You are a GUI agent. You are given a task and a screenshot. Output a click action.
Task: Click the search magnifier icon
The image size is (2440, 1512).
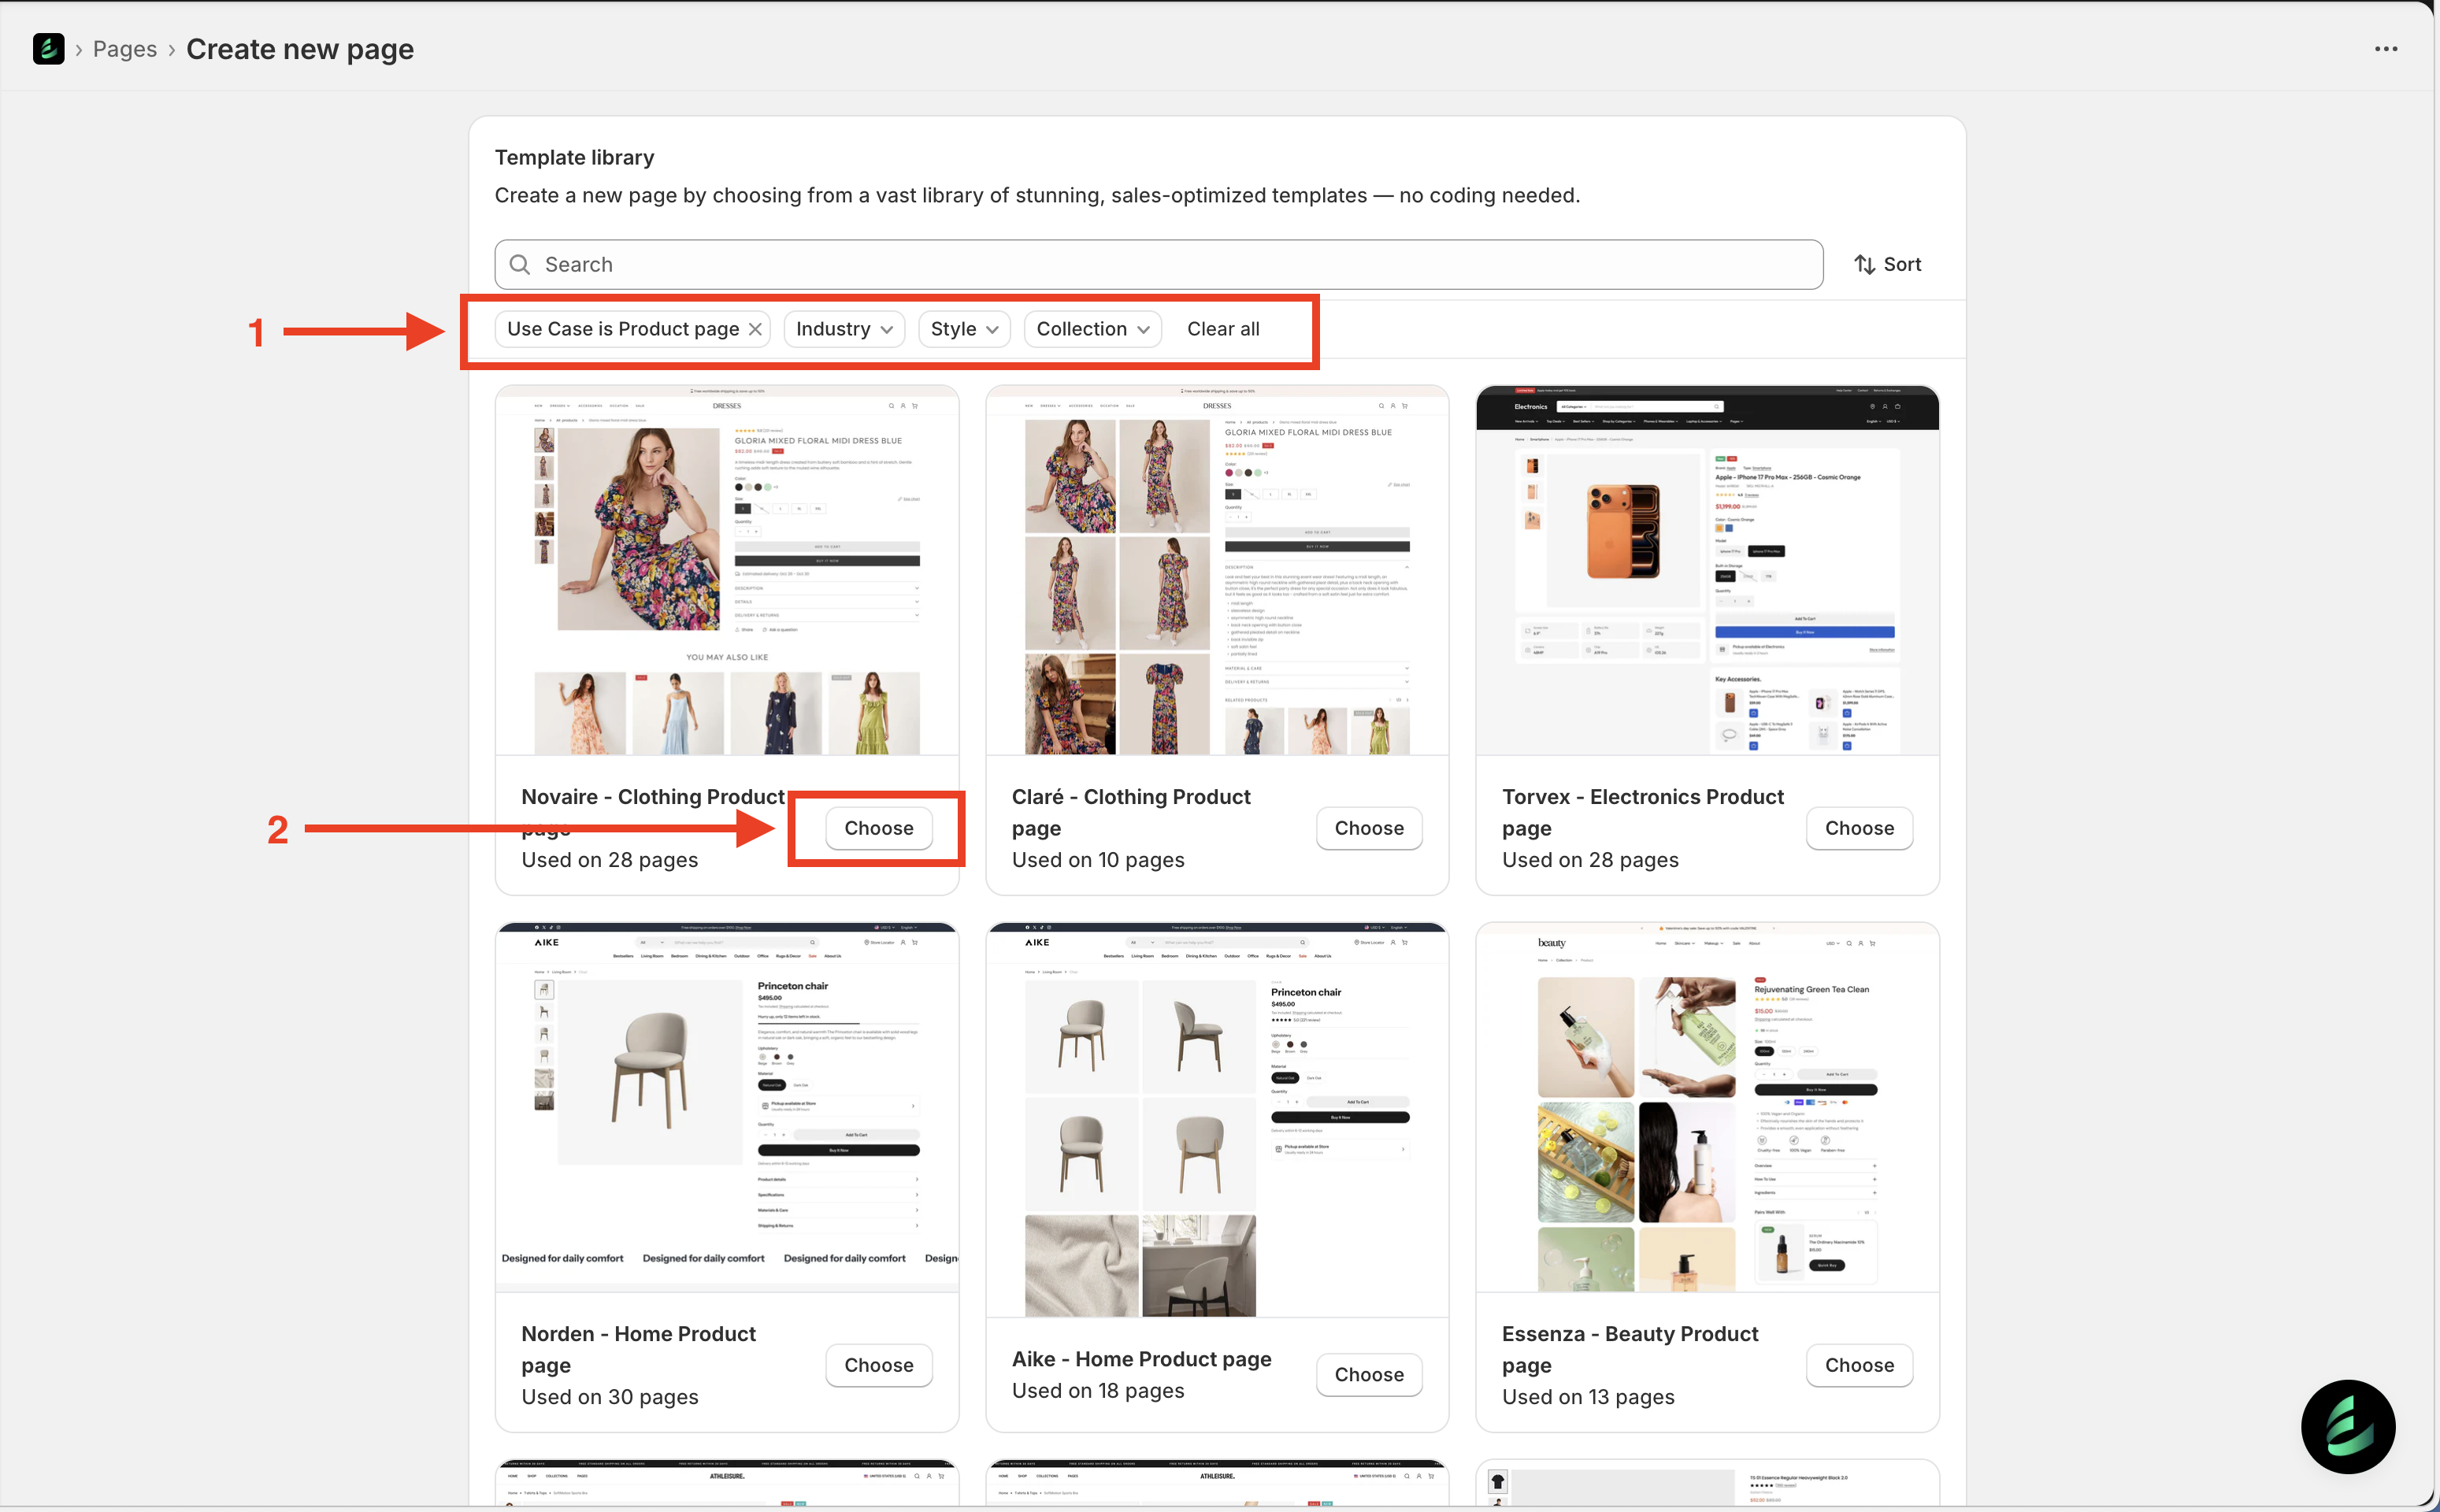(520, 265)
